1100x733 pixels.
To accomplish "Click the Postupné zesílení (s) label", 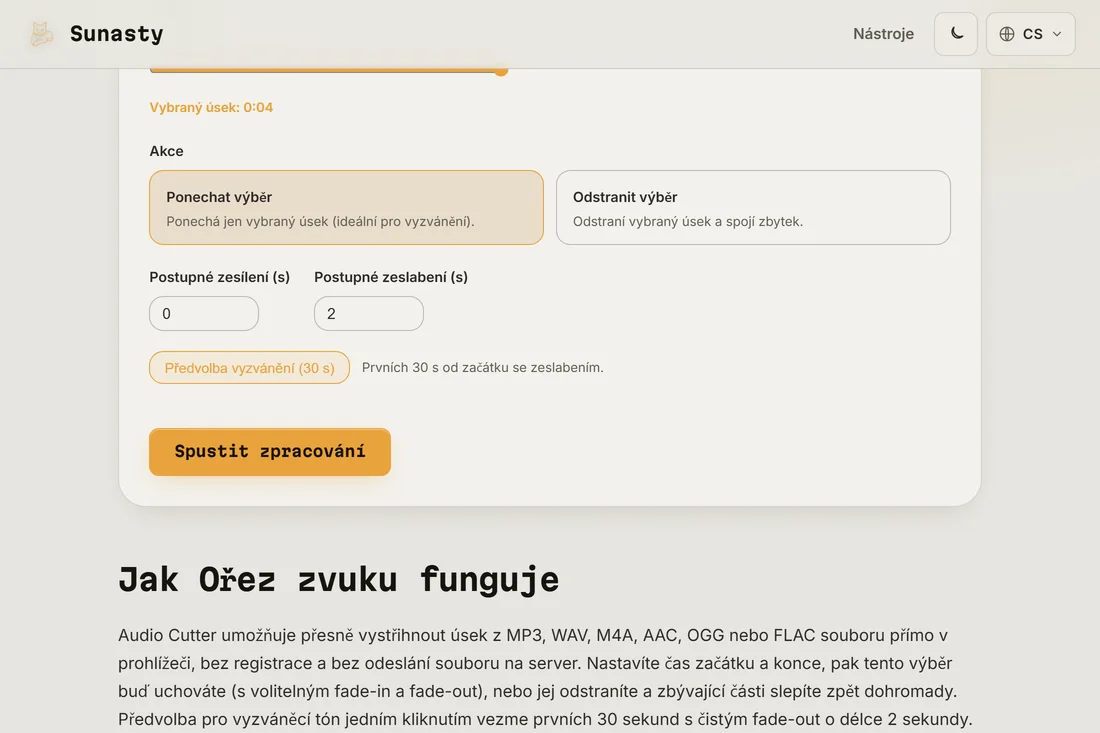I will 220,277.
